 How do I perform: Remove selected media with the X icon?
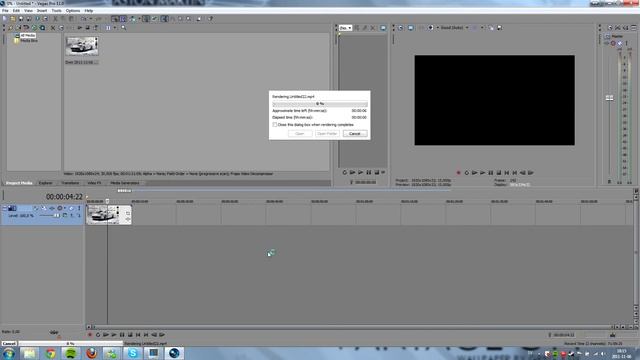pyautogui.click(x=53, y=28)
